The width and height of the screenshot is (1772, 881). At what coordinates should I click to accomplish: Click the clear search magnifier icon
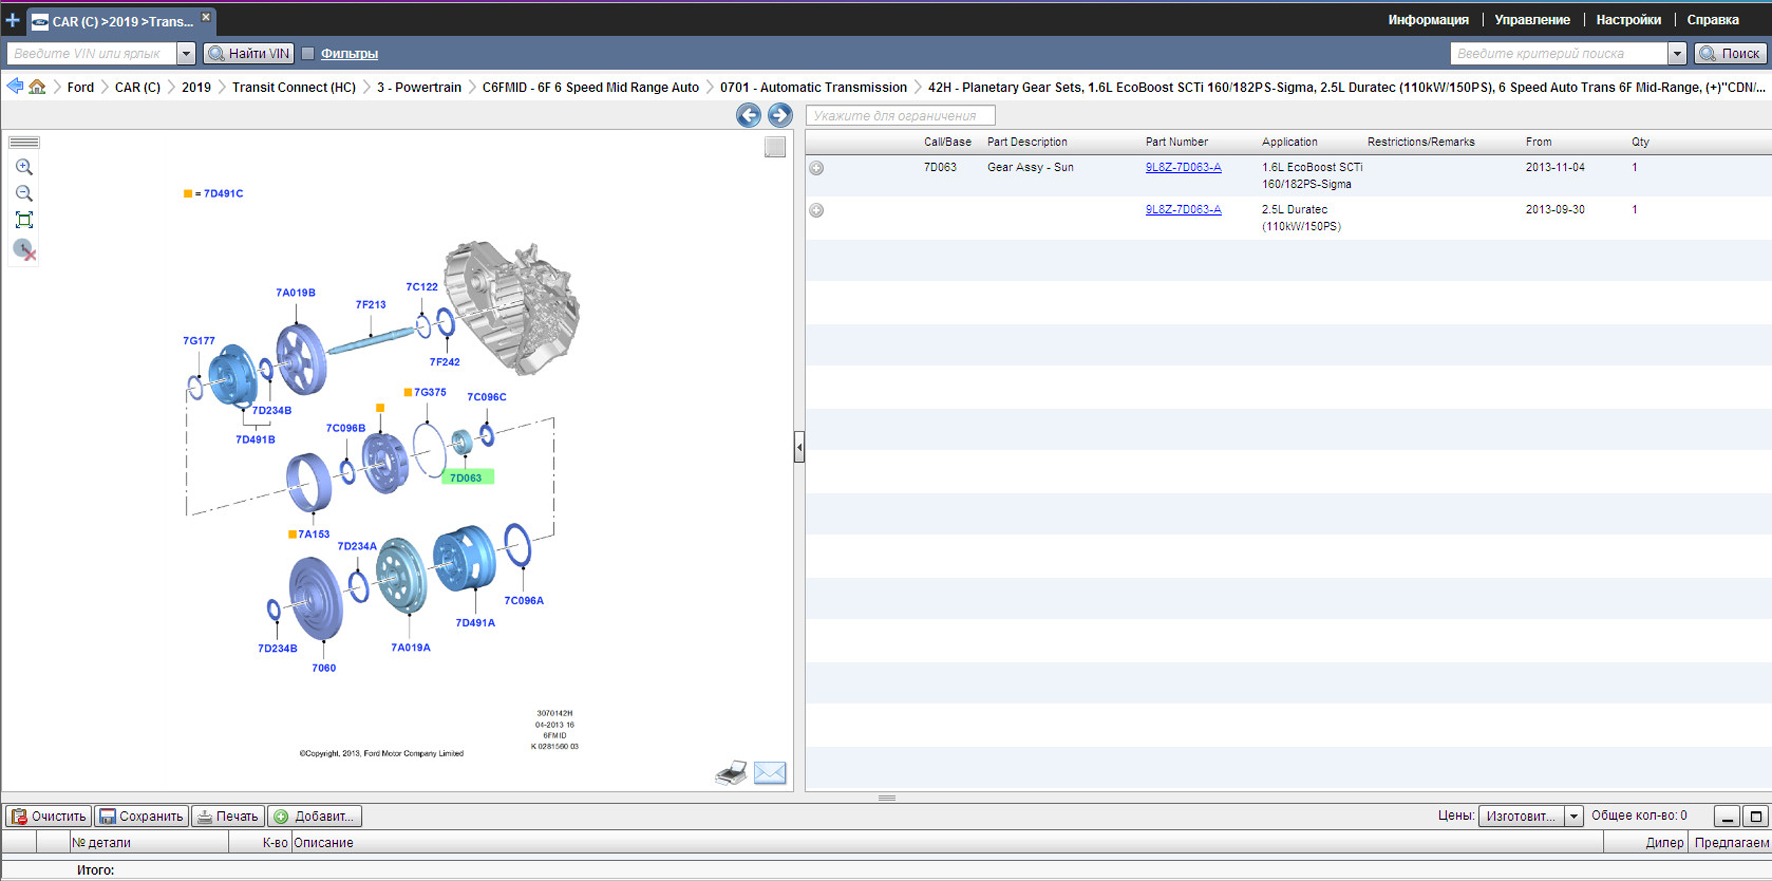click(25, 249)
